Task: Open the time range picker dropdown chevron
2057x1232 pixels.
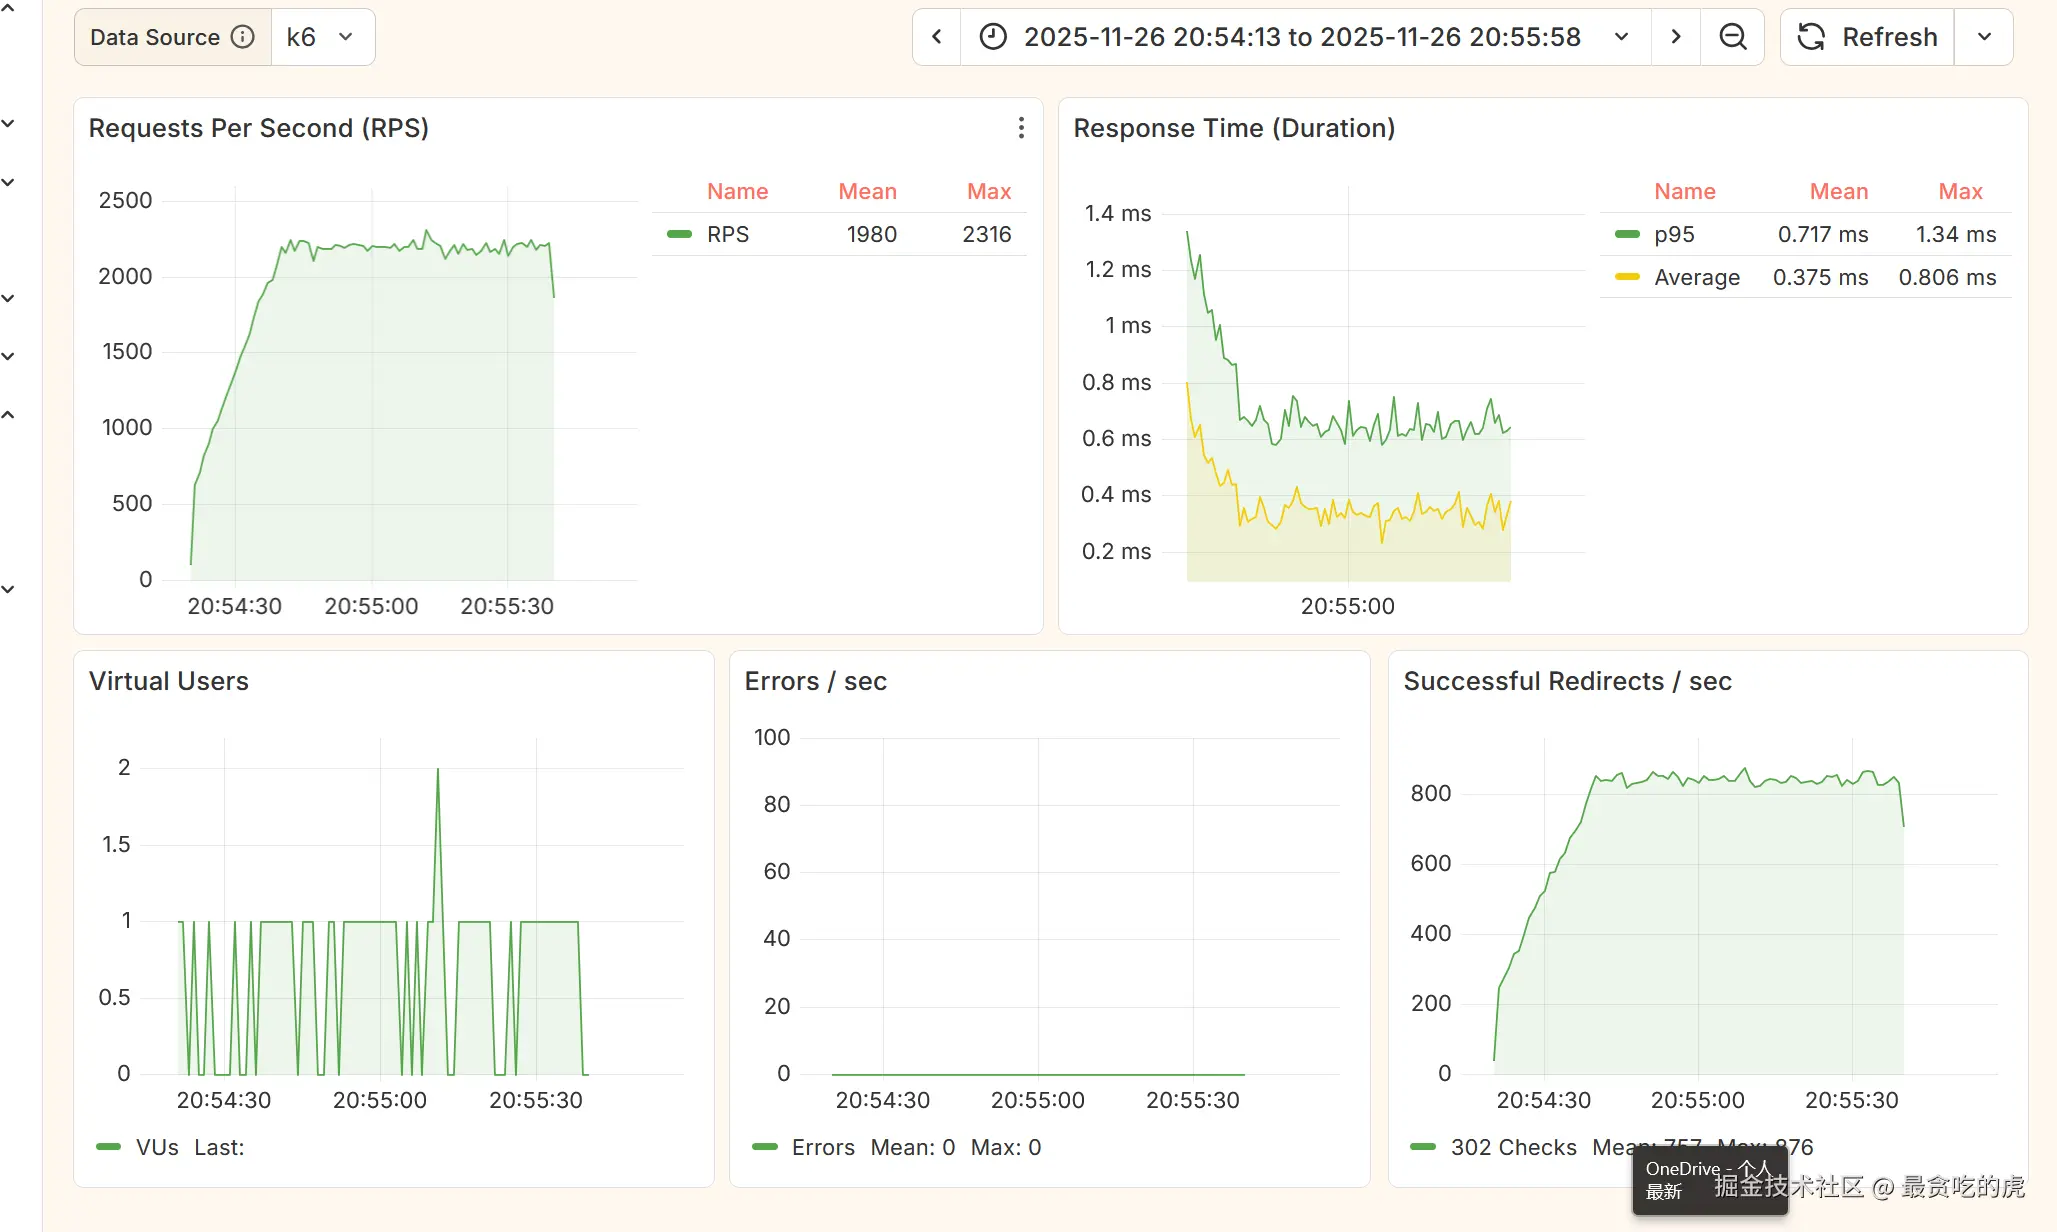Action: (1621, 37)
